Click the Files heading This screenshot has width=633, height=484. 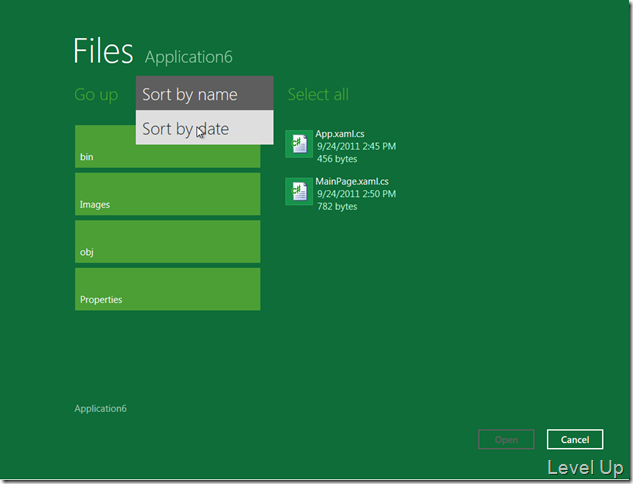pyautogui.click(x=103, y=51)
